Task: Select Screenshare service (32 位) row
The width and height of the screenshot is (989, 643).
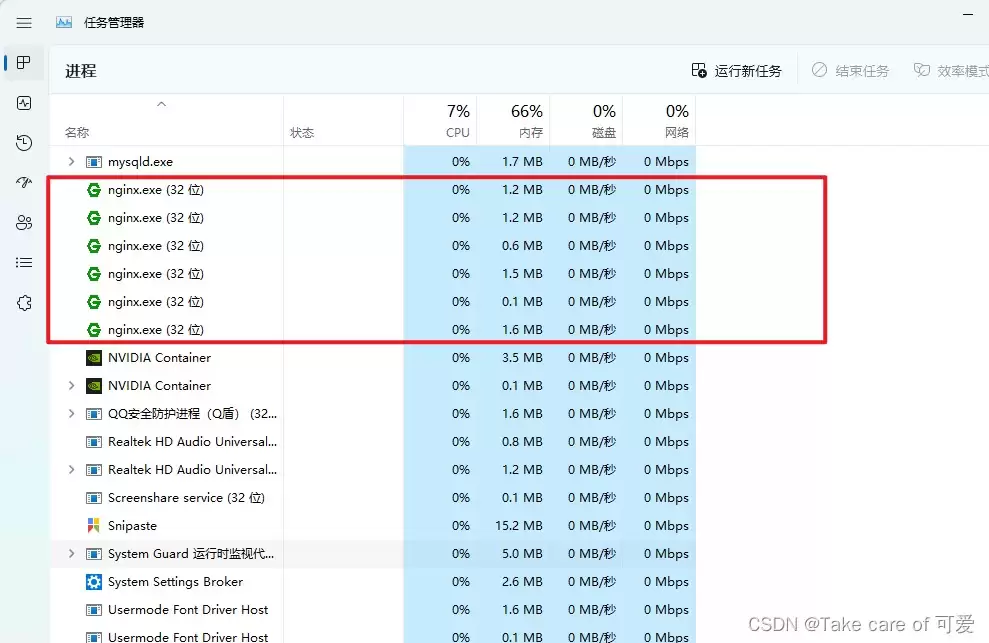Action: click(x=372, y=498)
